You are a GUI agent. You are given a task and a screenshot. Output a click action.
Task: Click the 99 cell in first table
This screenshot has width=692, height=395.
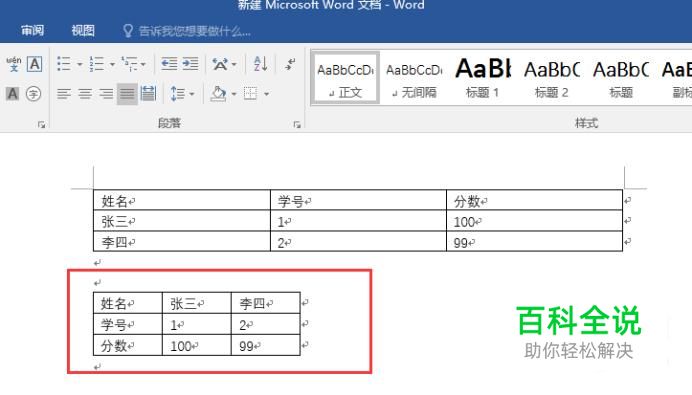point(534,241)
